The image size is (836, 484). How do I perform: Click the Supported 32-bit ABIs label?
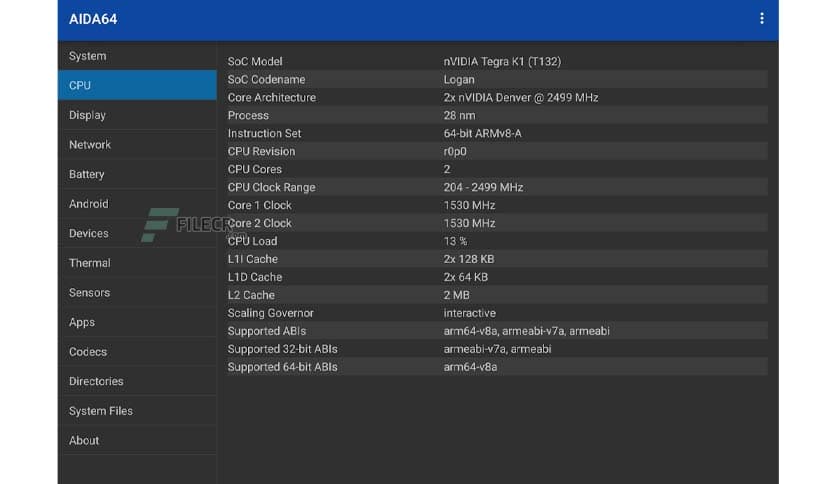click(283, 349)
